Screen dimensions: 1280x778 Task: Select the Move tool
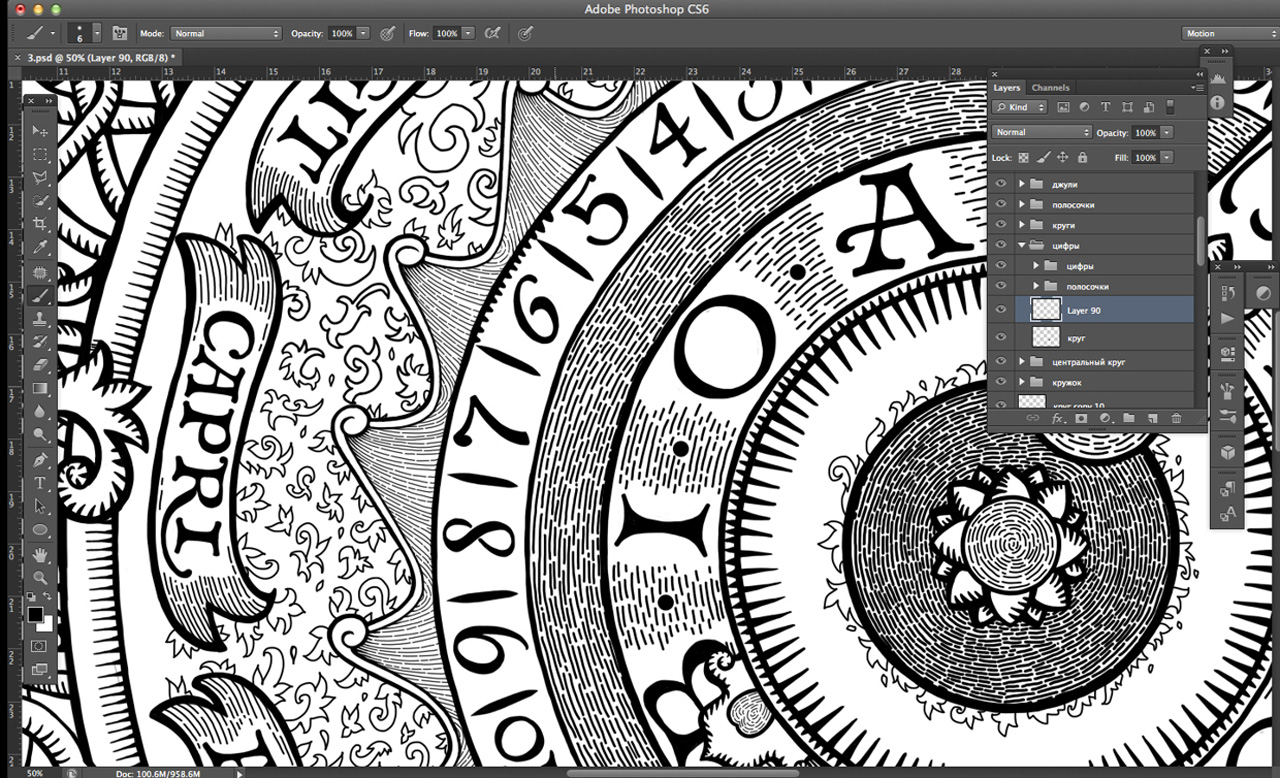[40, 131]
